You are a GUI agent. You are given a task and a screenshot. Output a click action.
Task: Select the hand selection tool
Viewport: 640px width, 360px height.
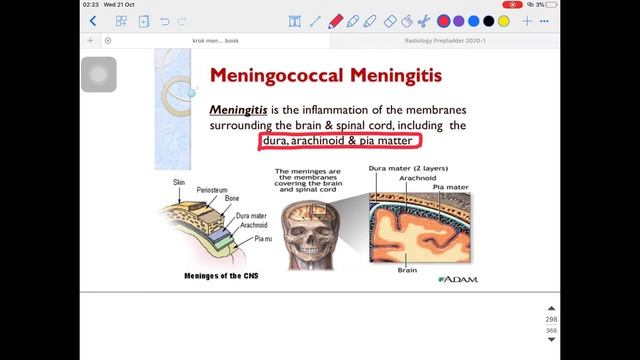click(x=407, y=21)
